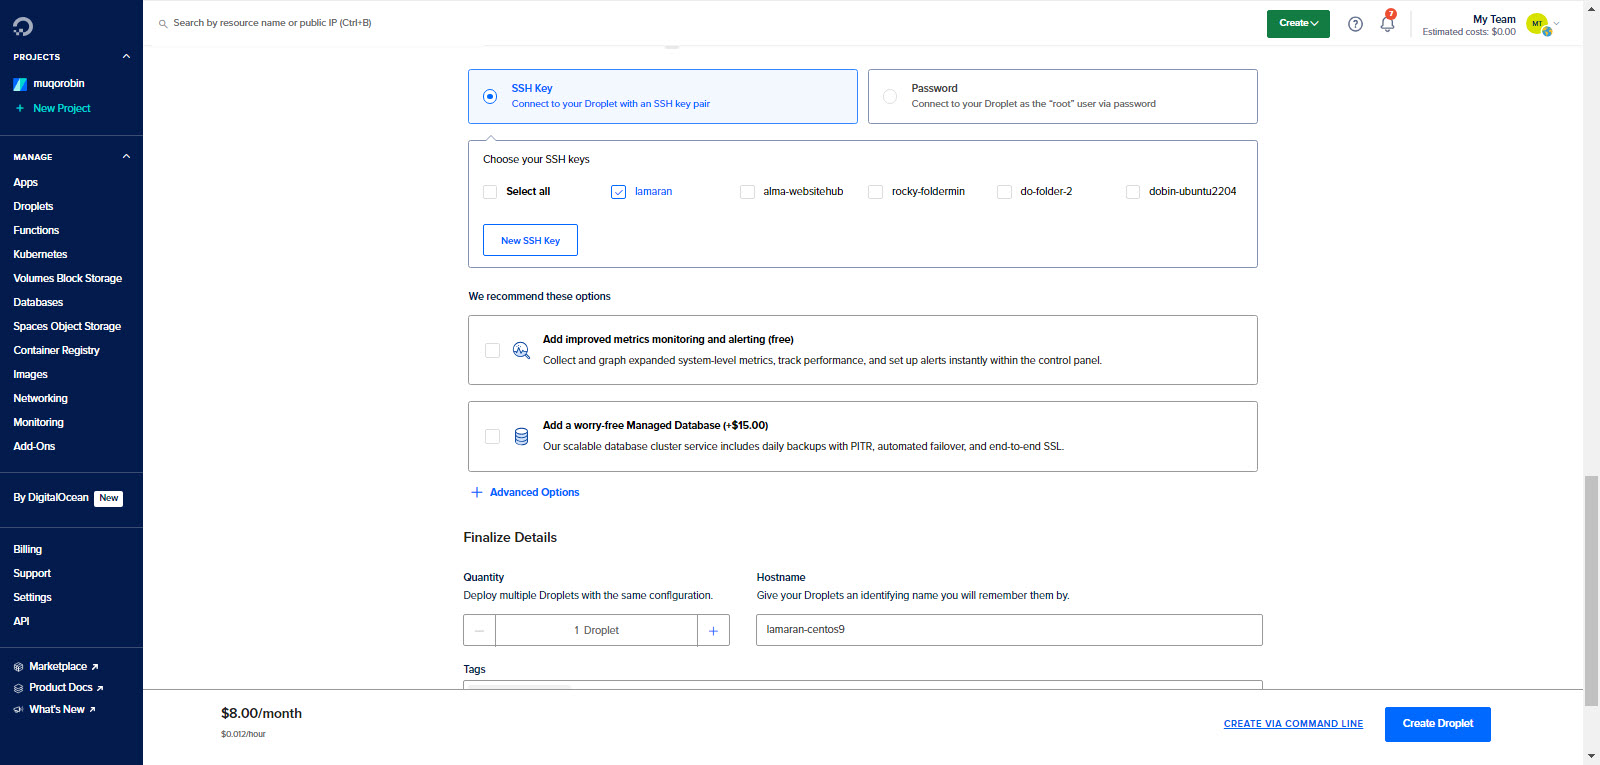This screenshot has width=1600, height=765.
Task: Open the green Create dropdown
Action: click(1298, 24)
